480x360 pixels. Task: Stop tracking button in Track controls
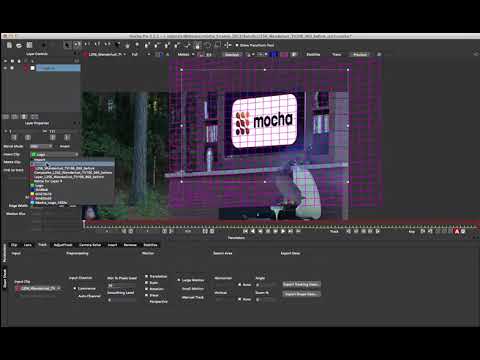pyautogui.click(x=363, y=231)
